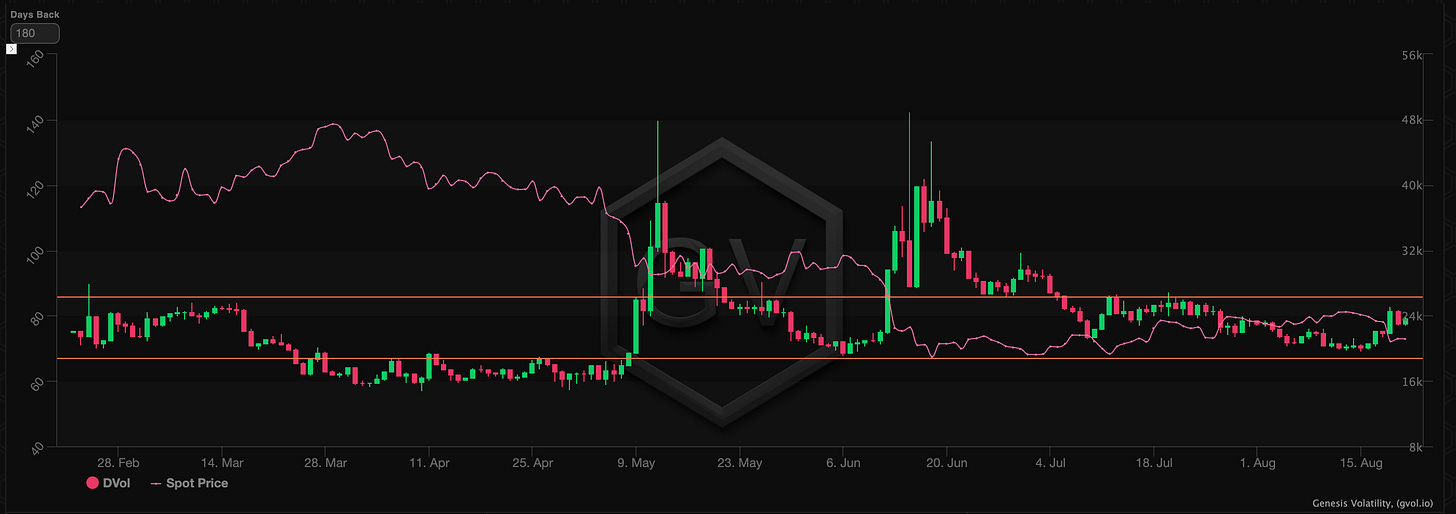Click the '8k' price axis label

(x=1415, y=447)
